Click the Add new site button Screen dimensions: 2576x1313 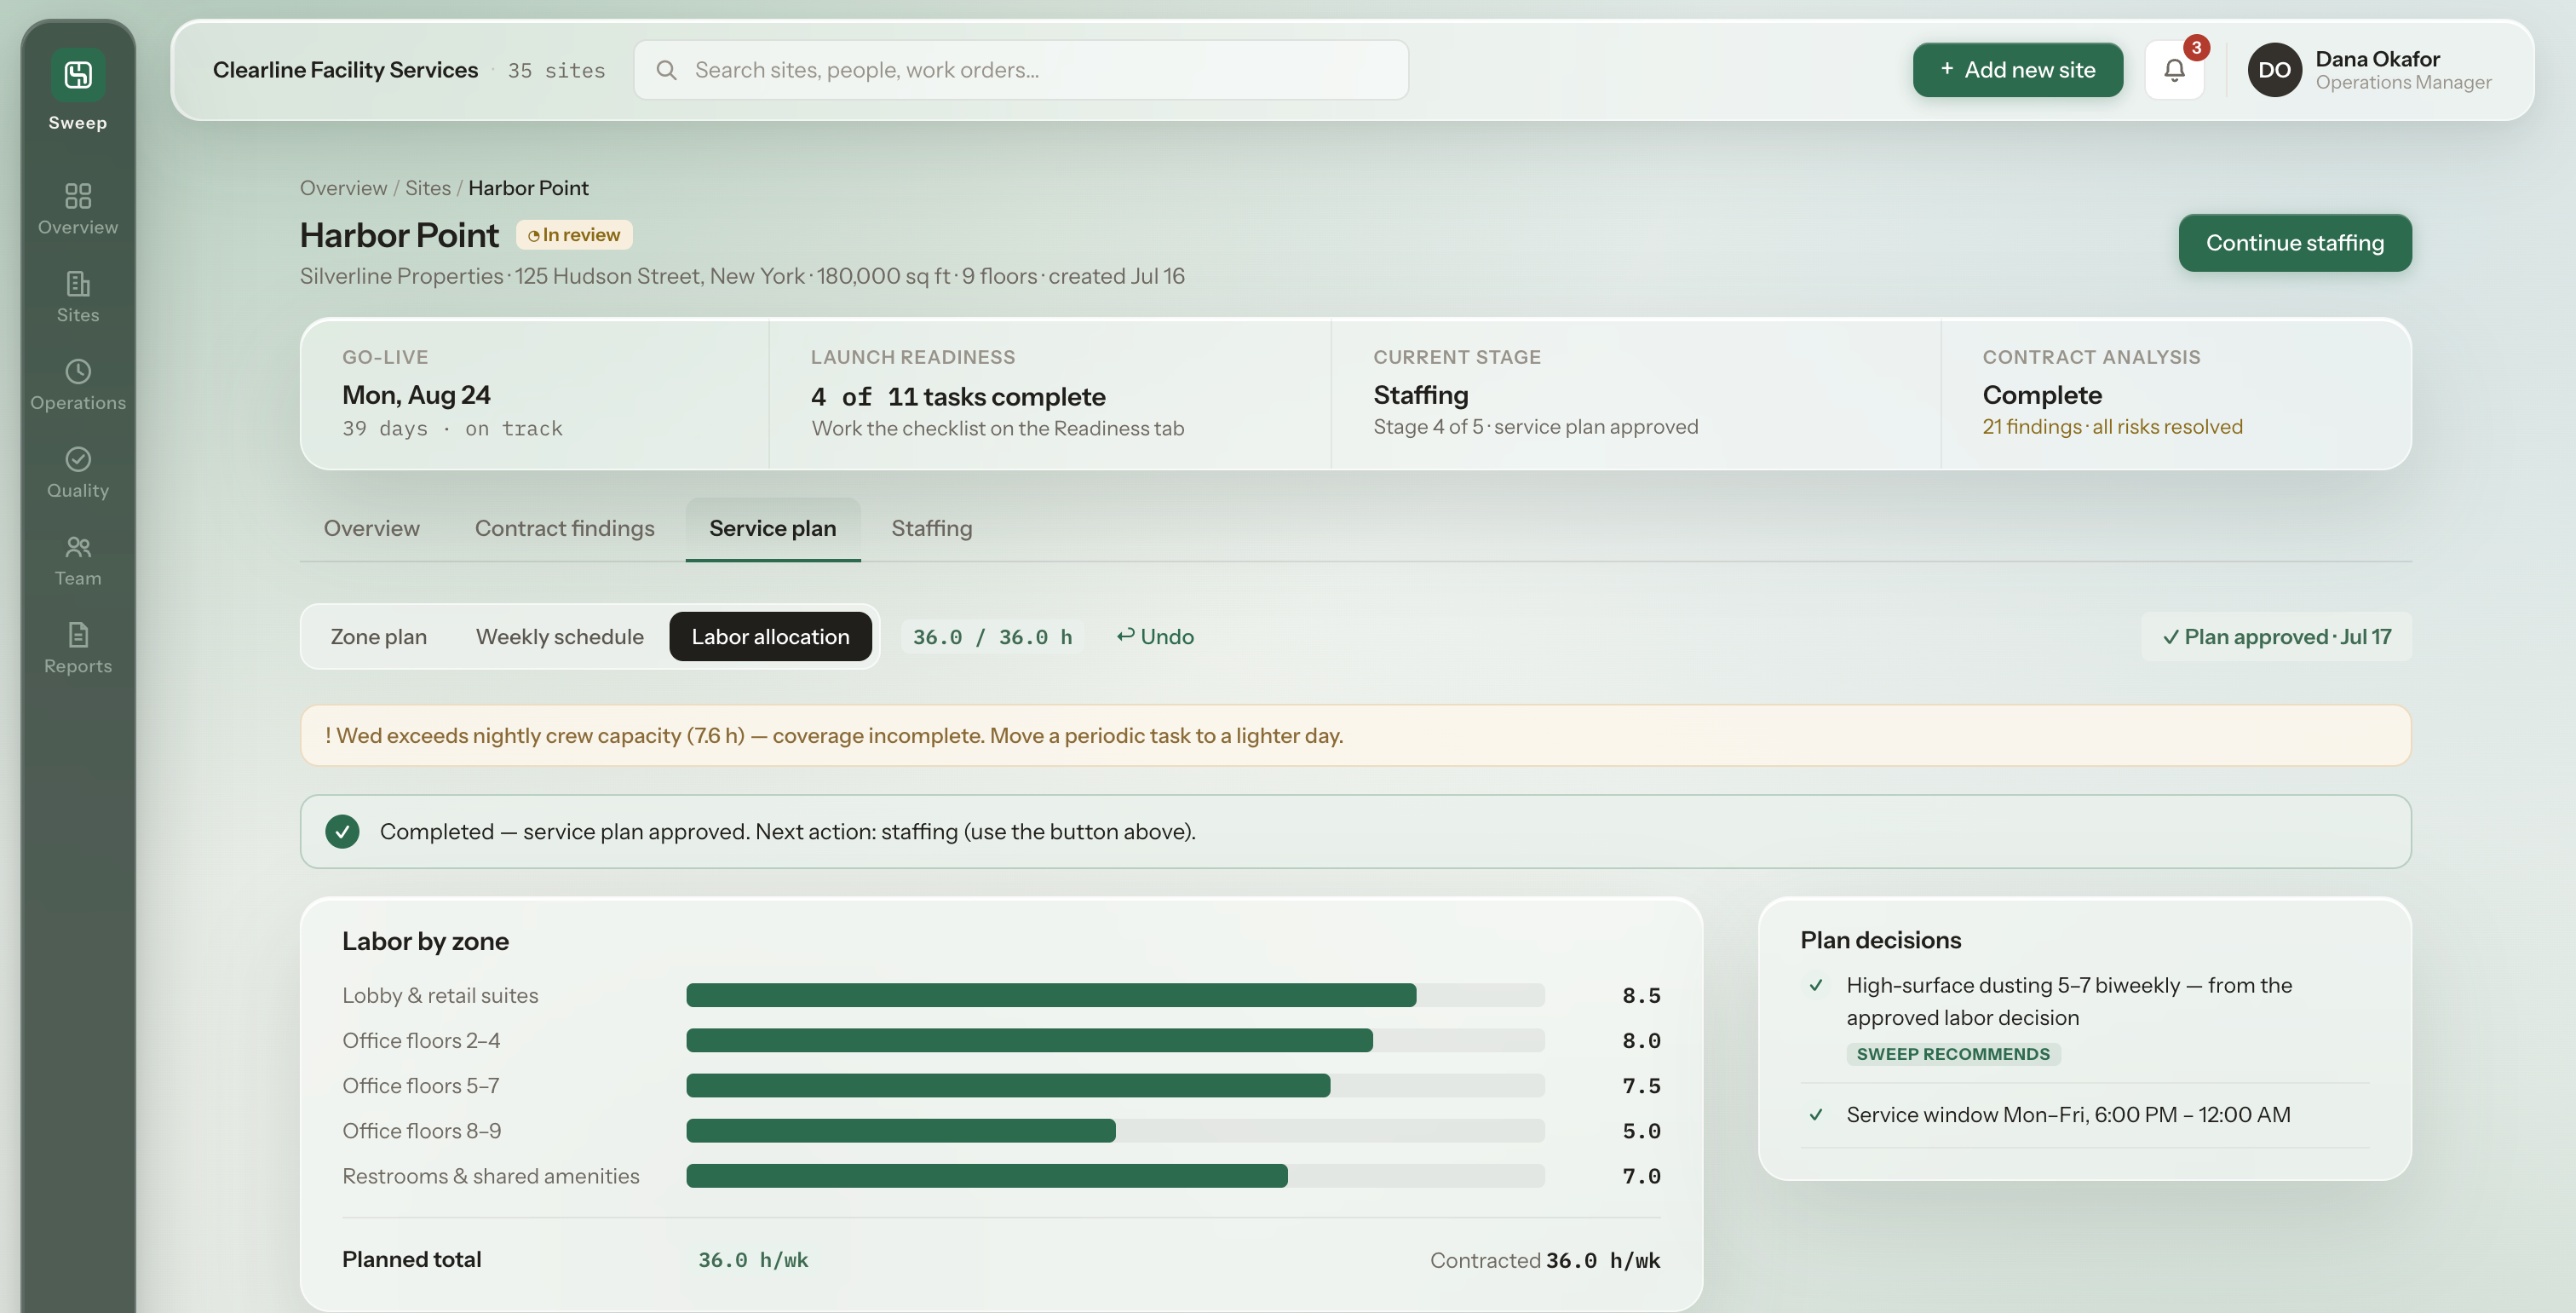[2017, 70]
